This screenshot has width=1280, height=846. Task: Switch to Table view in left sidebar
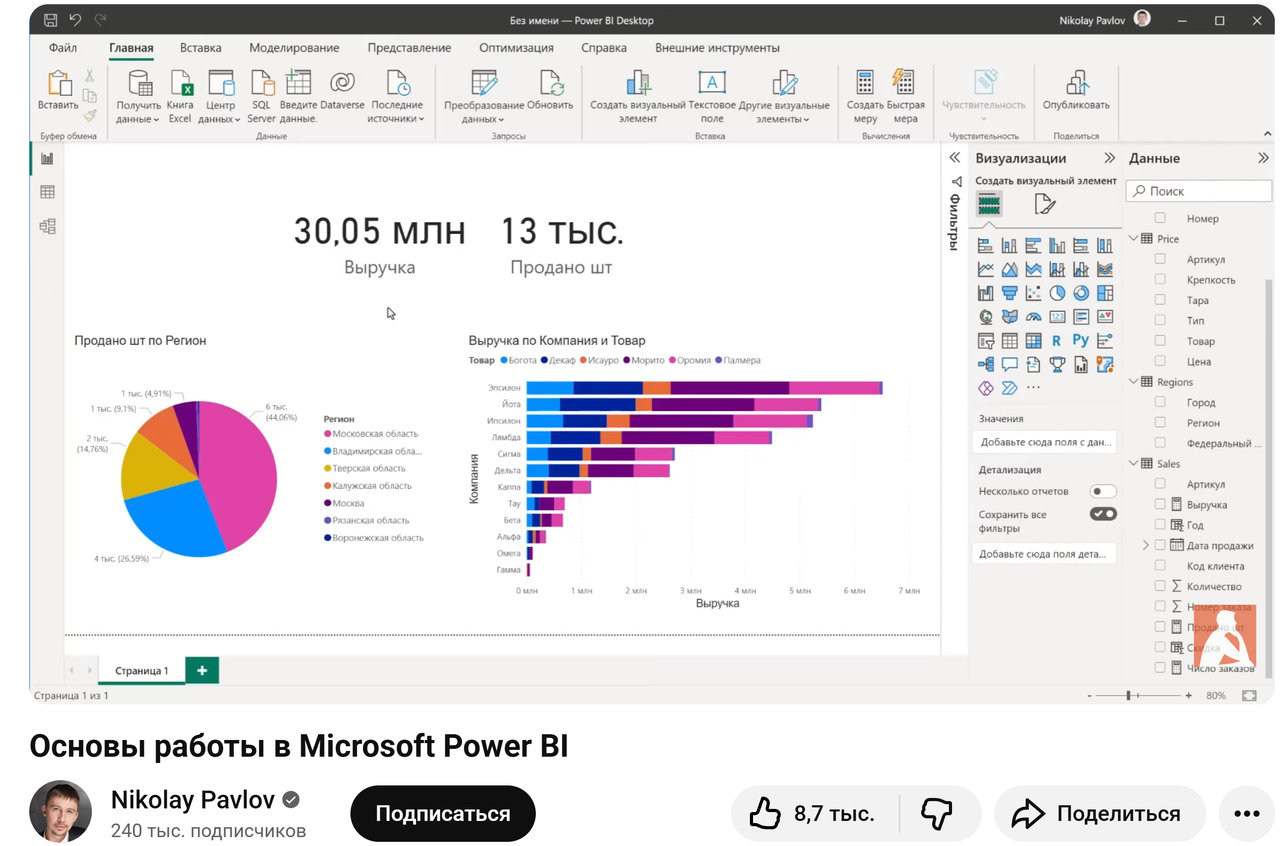pyautogui.click(x=47, y=192)
